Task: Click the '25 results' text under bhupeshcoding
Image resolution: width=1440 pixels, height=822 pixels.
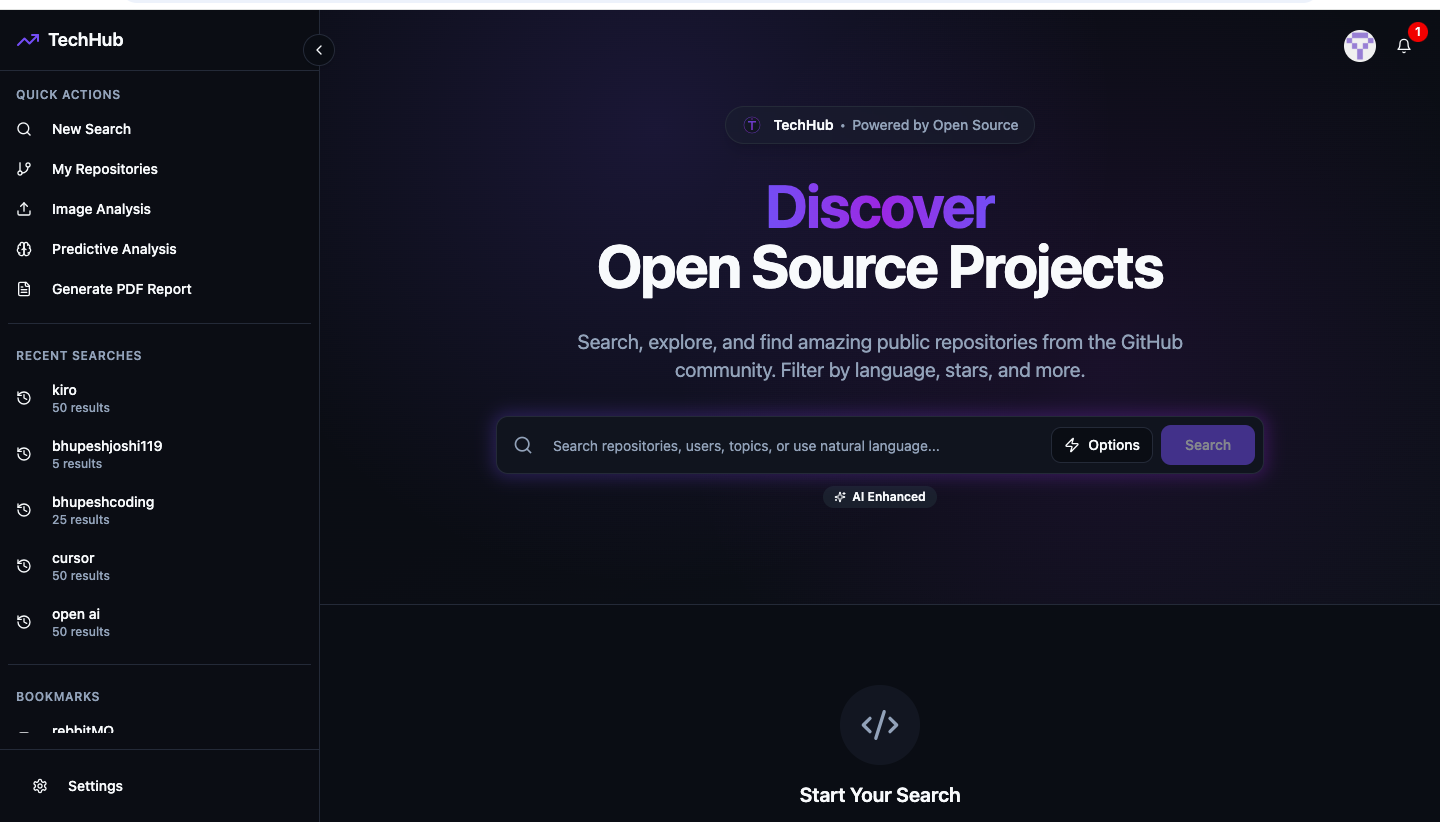Action: click(81, 520)
